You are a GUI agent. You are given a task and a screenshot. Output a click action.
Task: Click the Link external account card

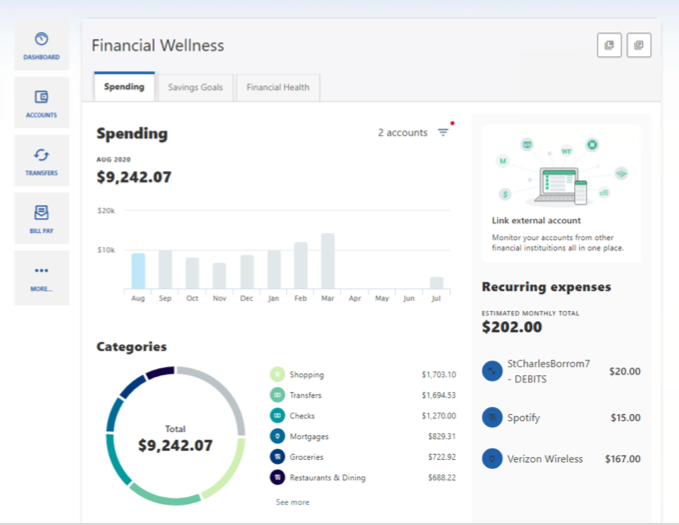561,193
